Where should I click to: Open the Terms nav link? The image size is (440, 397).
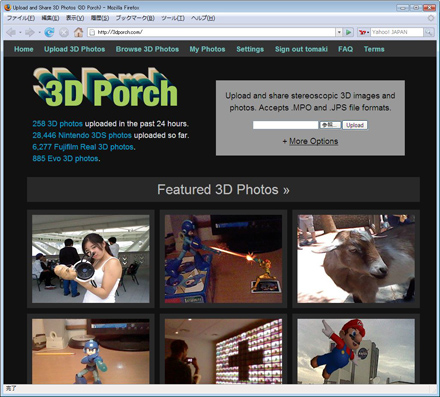(374, 49)
